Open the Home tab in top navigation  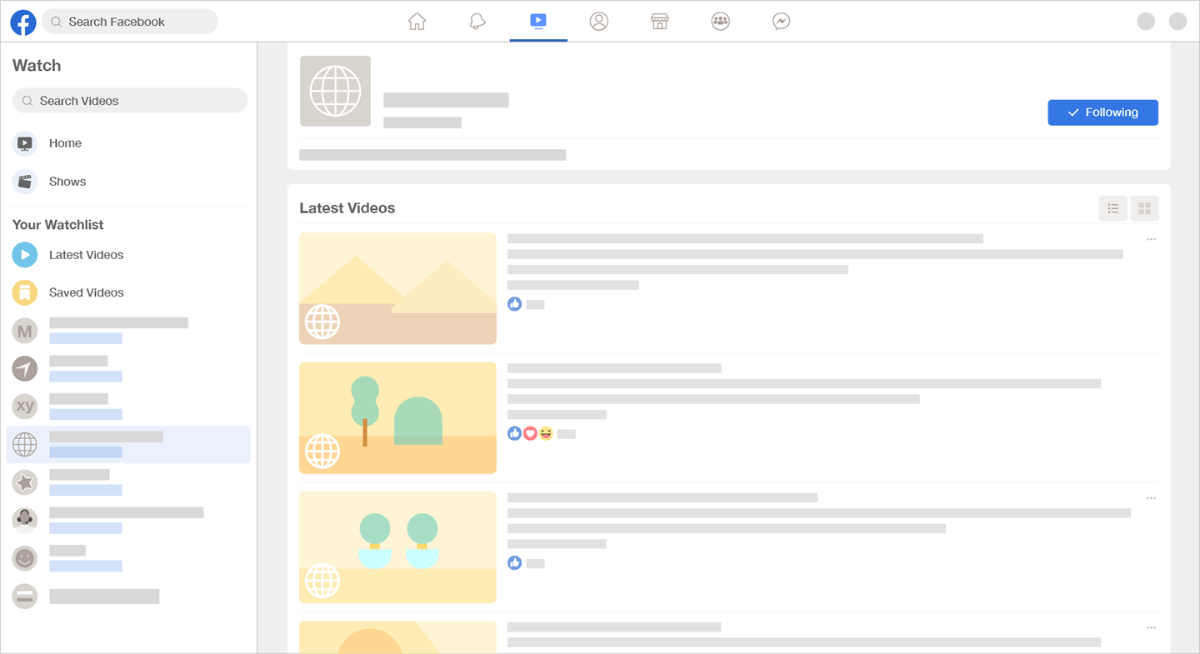(x=417, y=21)
